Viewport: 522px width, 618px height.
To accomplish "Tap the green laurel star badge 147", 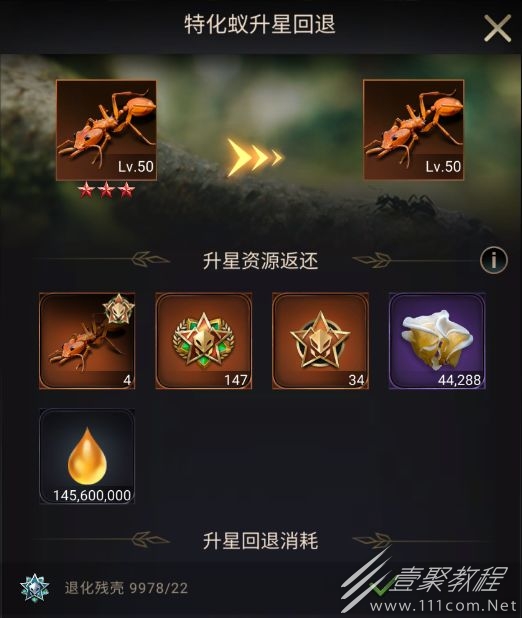I will (x=203, y=341).
